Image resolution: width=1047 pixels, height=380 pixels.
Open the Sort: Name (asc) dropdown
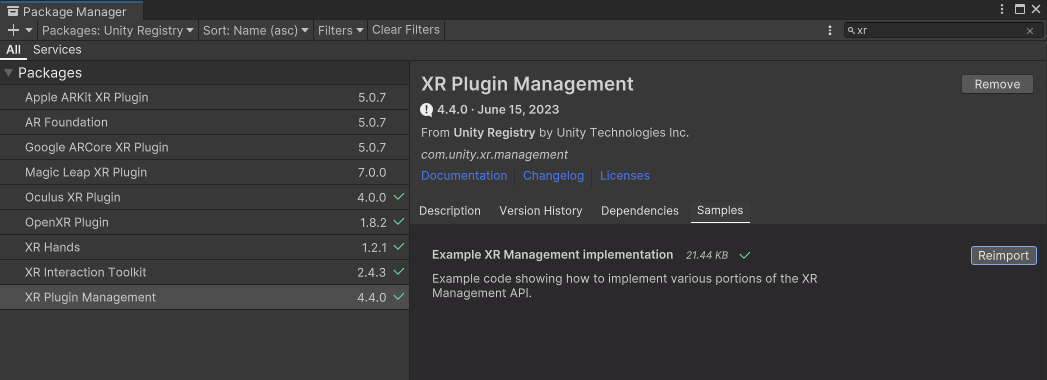pyautogui.click(x=256, y=30)
